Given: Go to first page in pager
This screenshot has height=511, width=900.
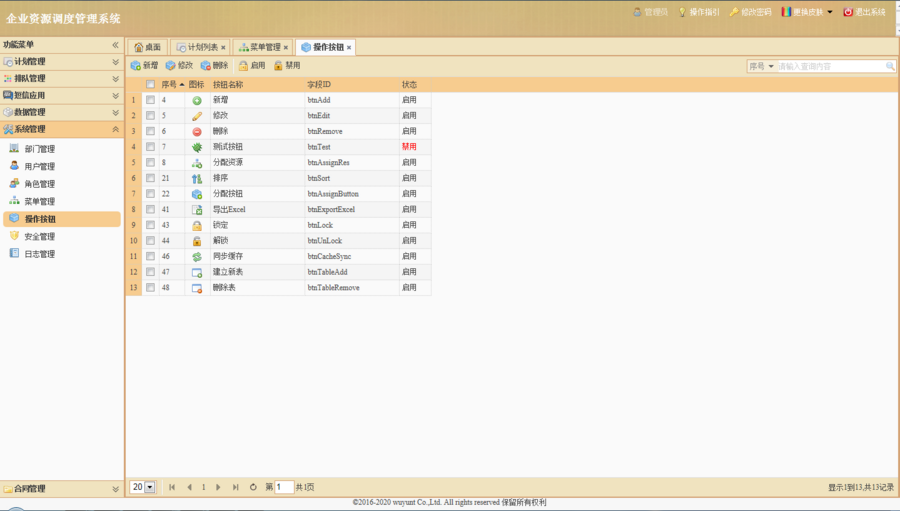Looking at the screenshot, I should click(172, 487).
